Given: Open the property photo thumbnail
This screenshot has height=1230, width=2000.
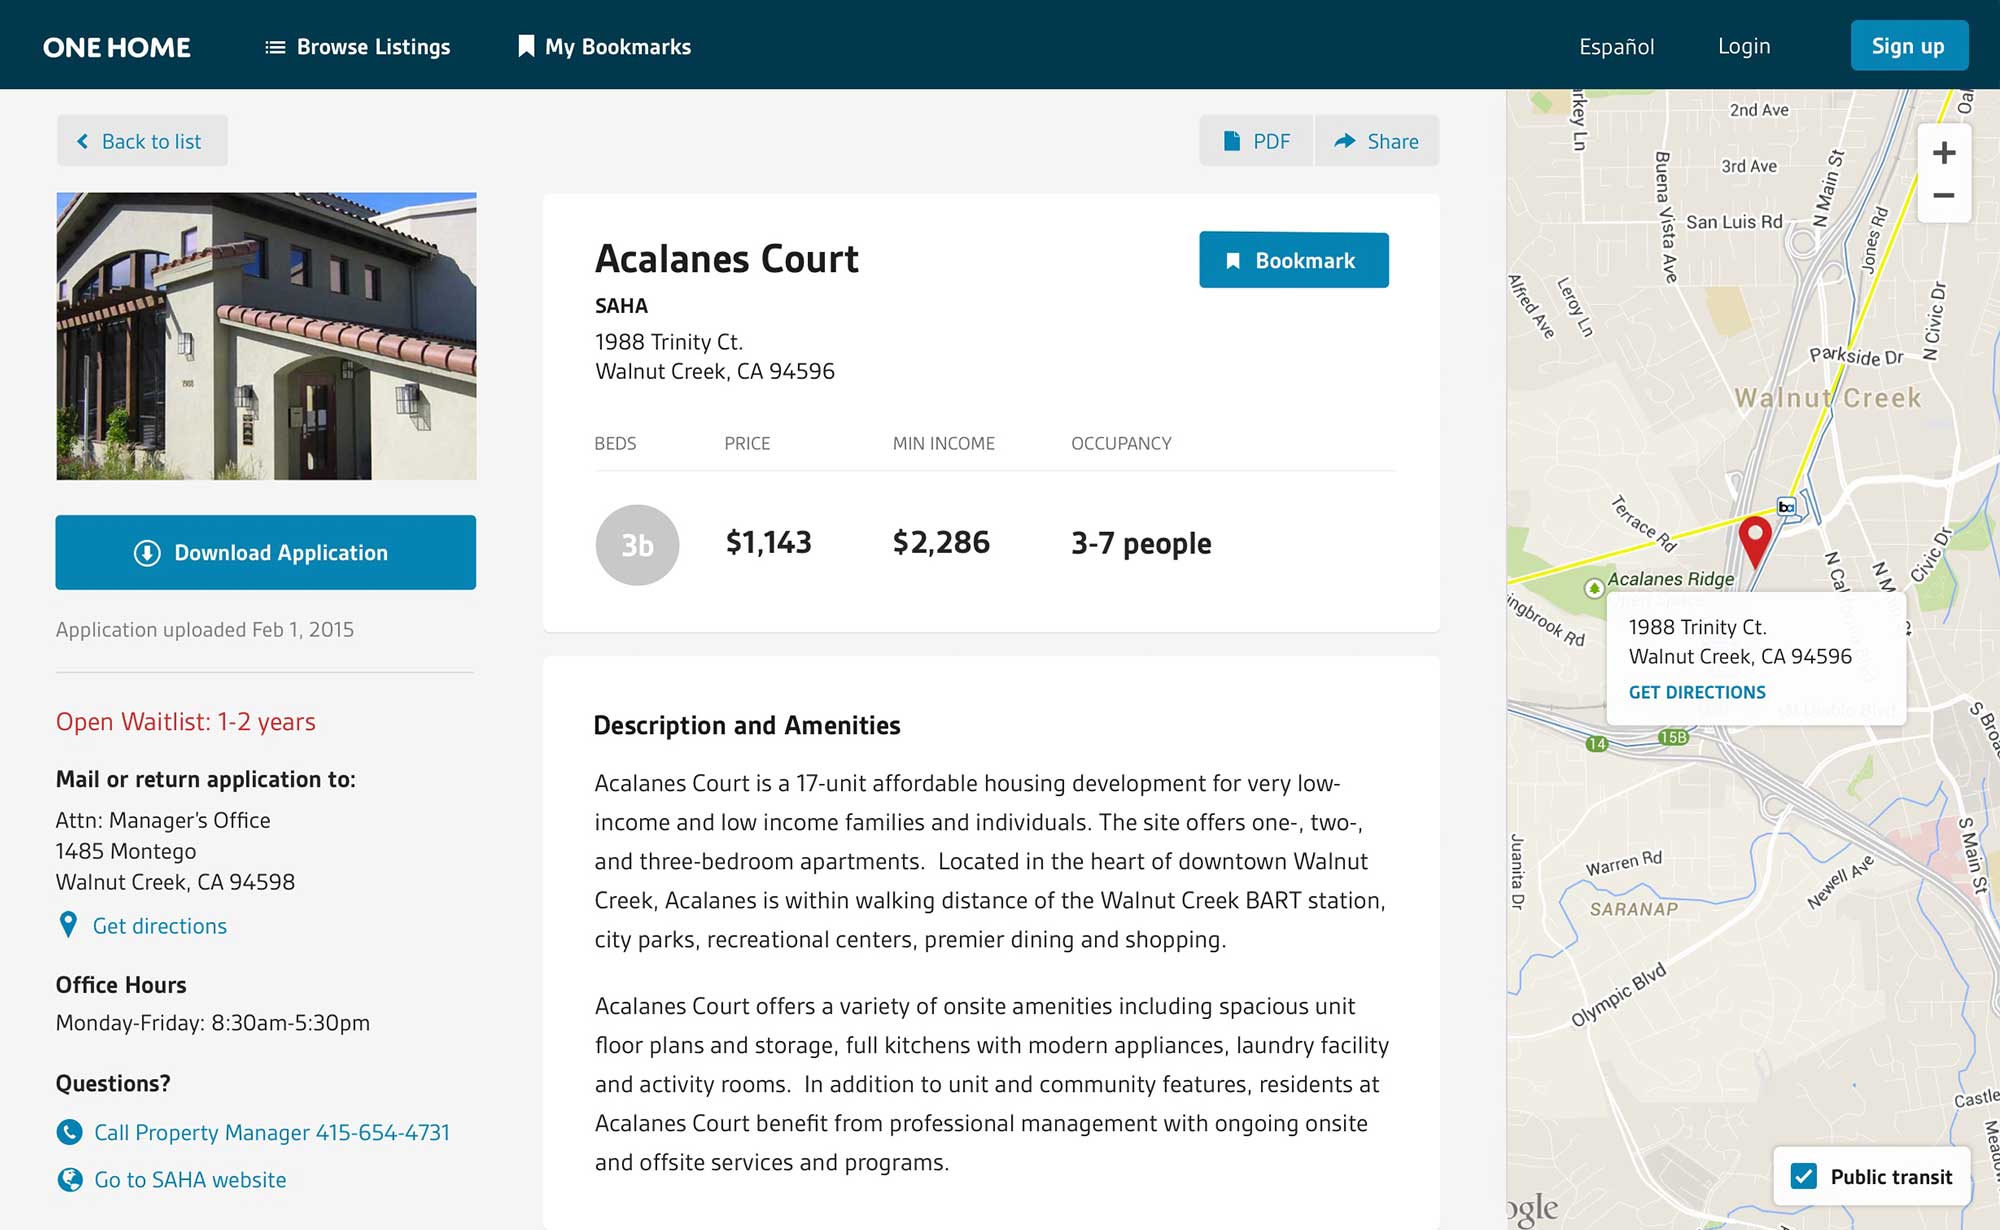Looking at the screenshot, I should coord(266,336).
